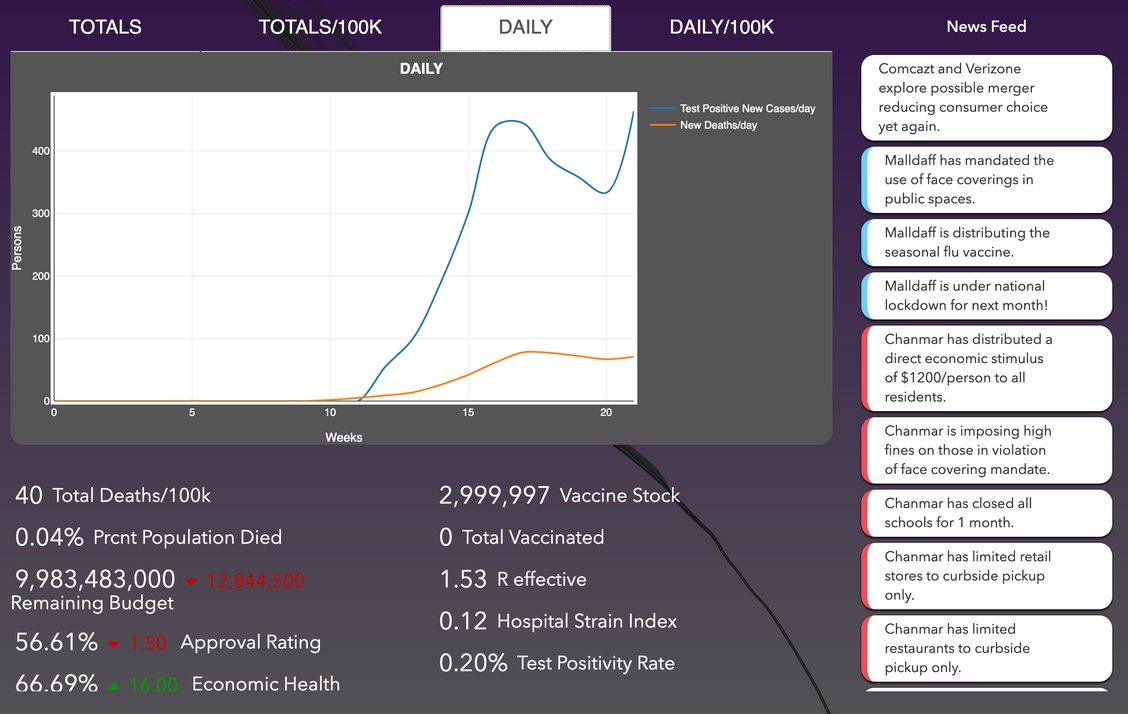Click the Weeks x-axis label
1128x714 pixels.
(344, 437)
